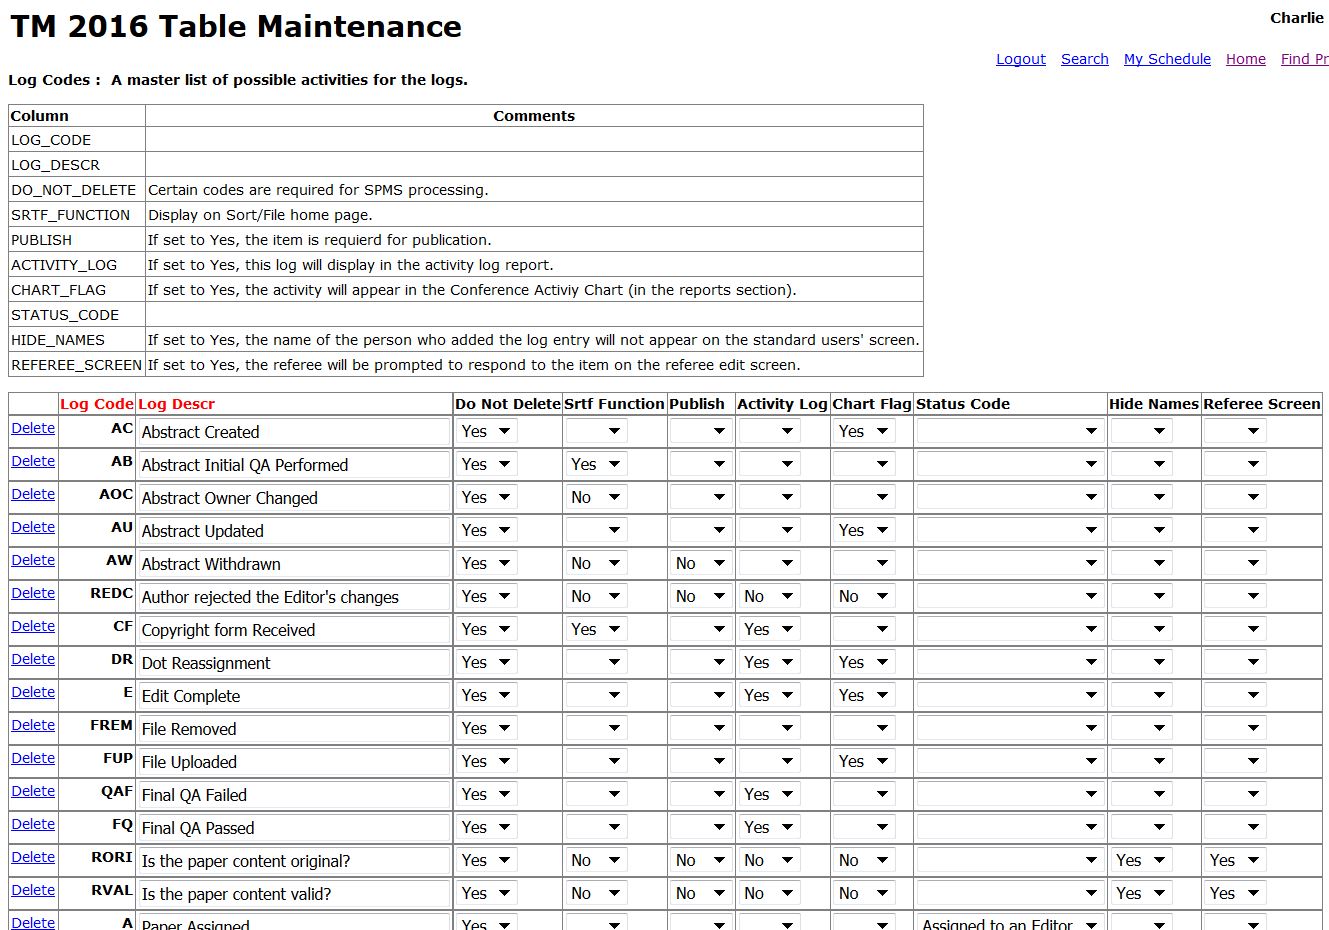Delete the Abstract Created row
This screenshot has width=1329, height=930.
tap(33, 428)
